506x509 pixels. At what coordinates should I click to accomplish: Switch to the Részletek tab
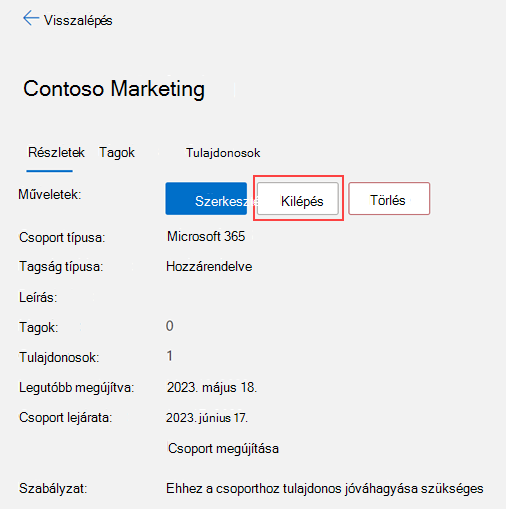point(56,153)
